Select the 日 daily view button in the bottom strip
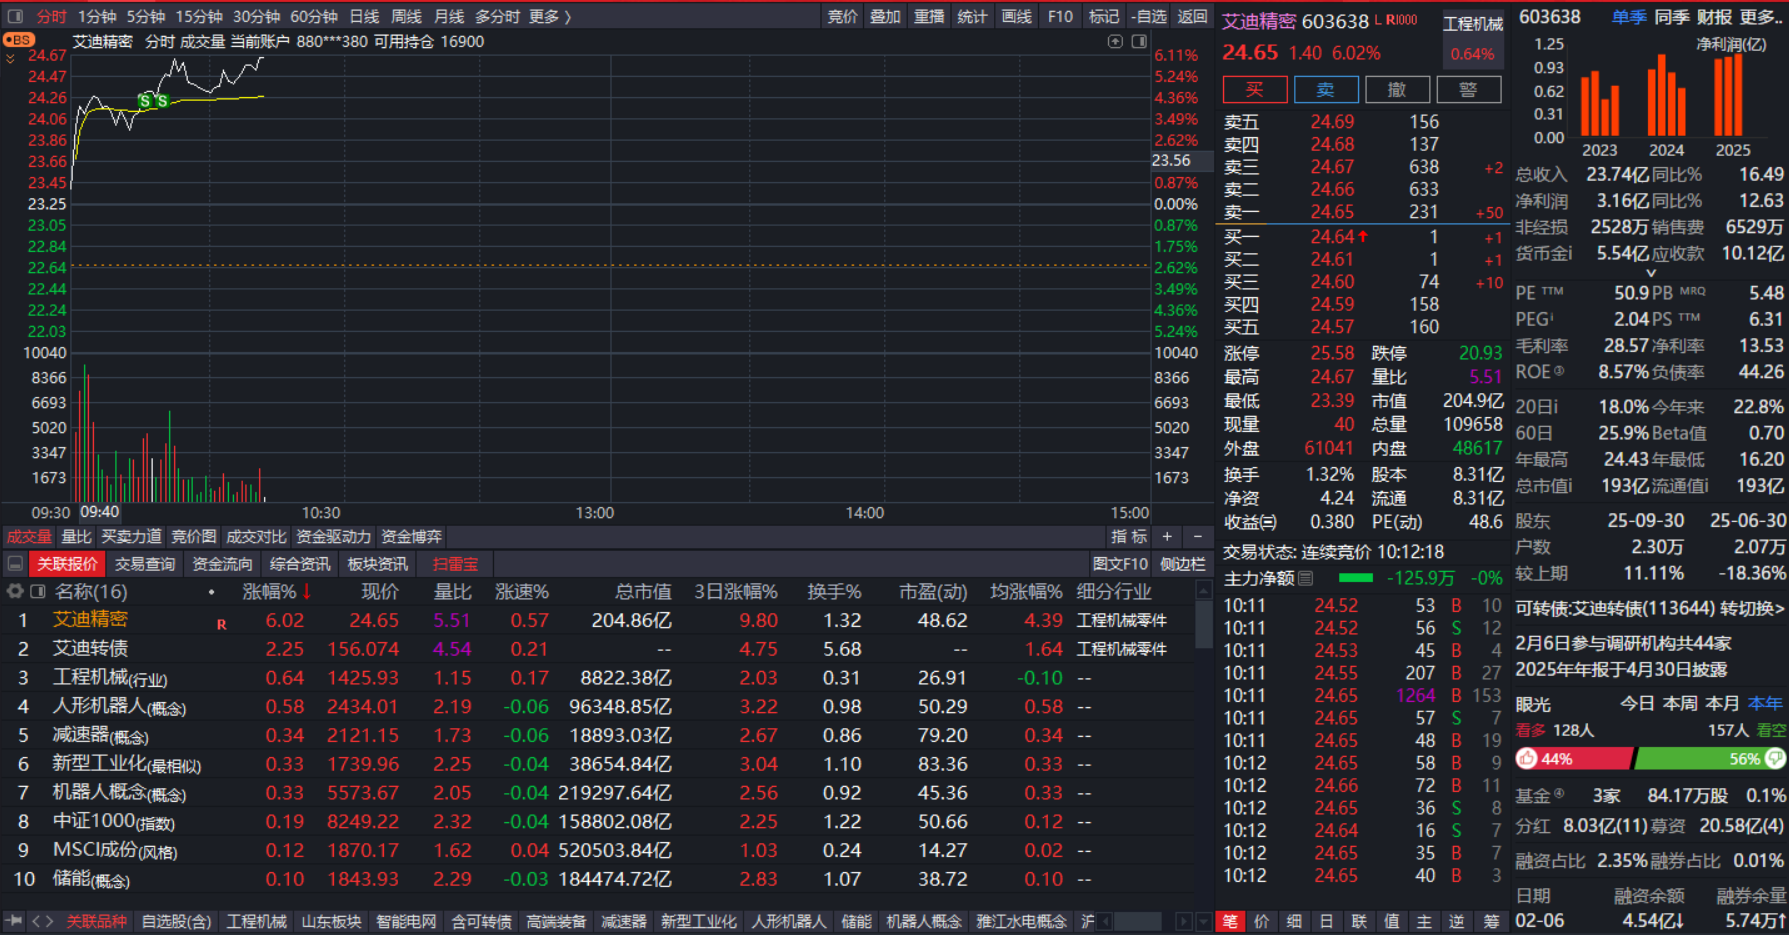 [x=1326, y=921]
